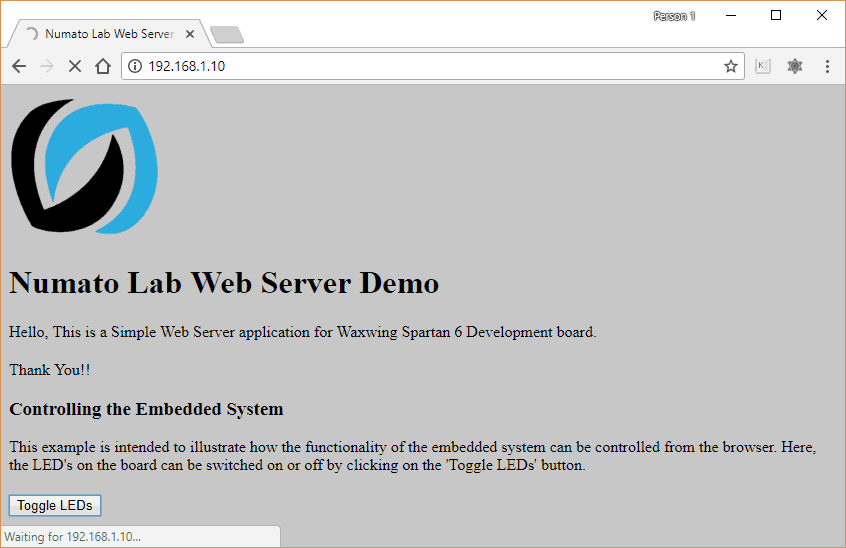Bookmark this page with the star icon

click(x=731, y=66)
